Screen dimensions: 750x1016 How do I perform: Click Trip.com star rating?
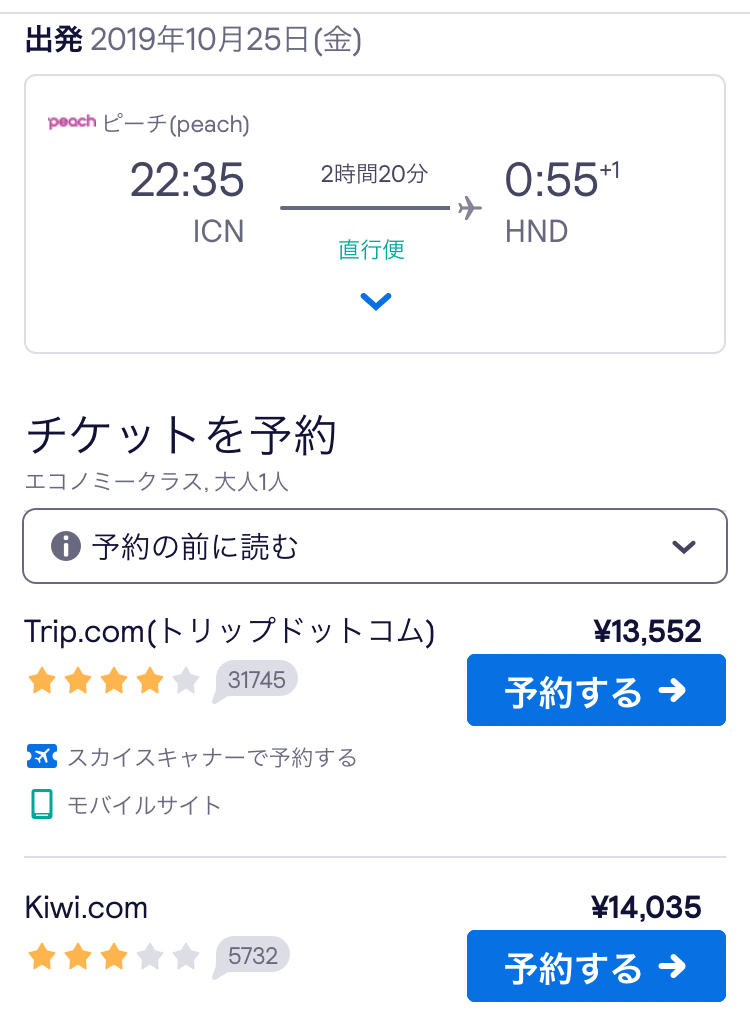click(113, 681)
